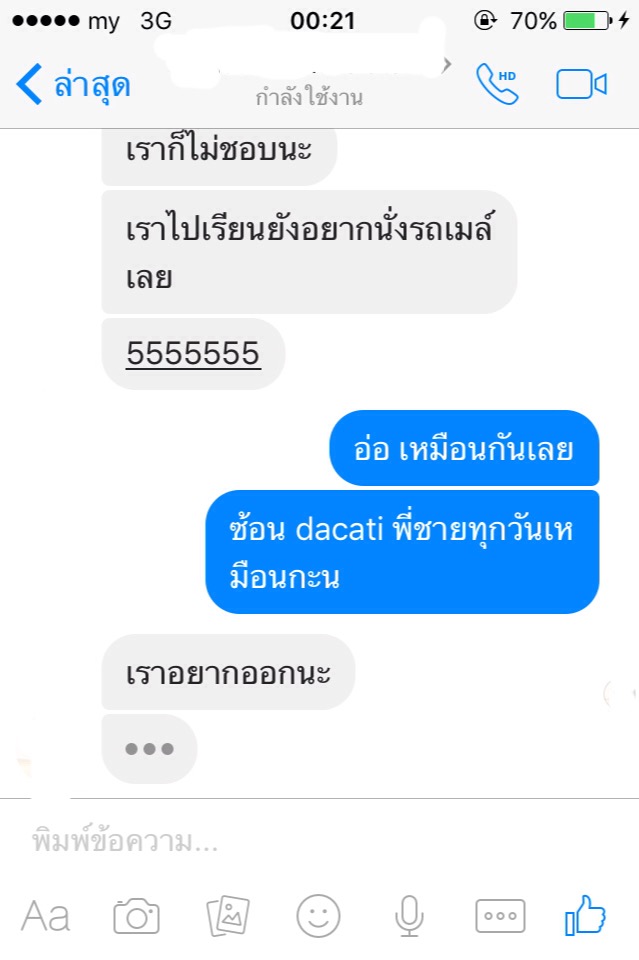Screen dimensions: 639x960
Task: Open the underlined 5555555 link
Action: 193,354
